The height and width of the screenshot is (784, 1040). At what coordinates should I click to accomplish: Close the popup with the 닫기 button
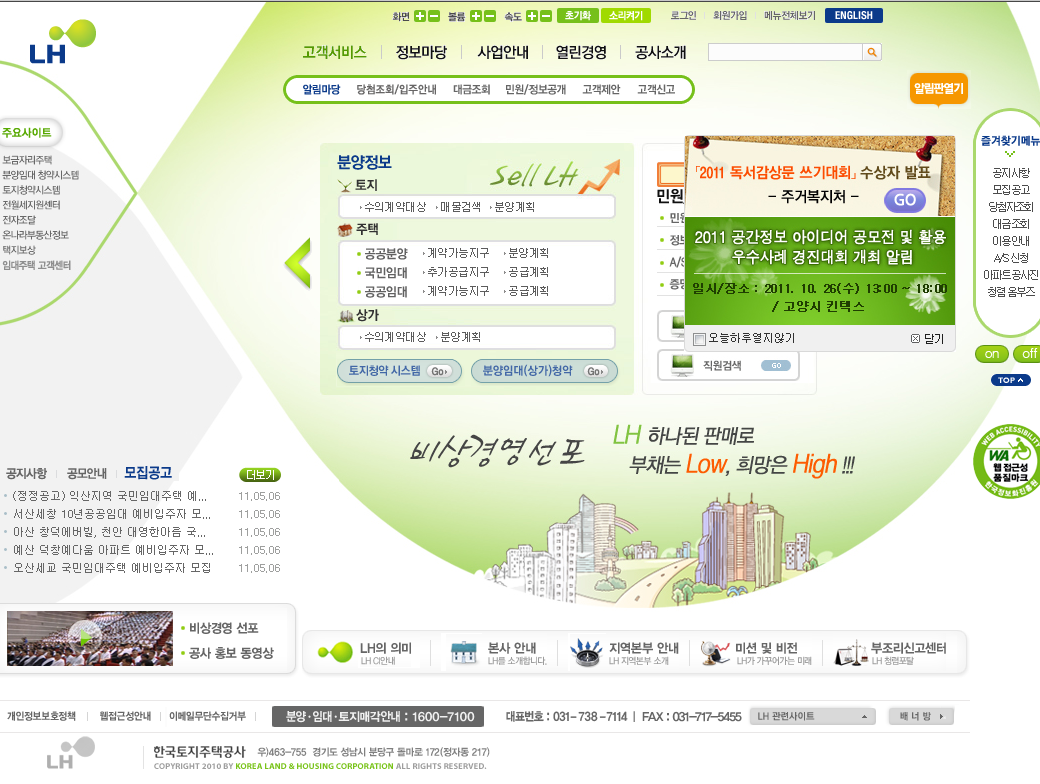tap(927, 339)
